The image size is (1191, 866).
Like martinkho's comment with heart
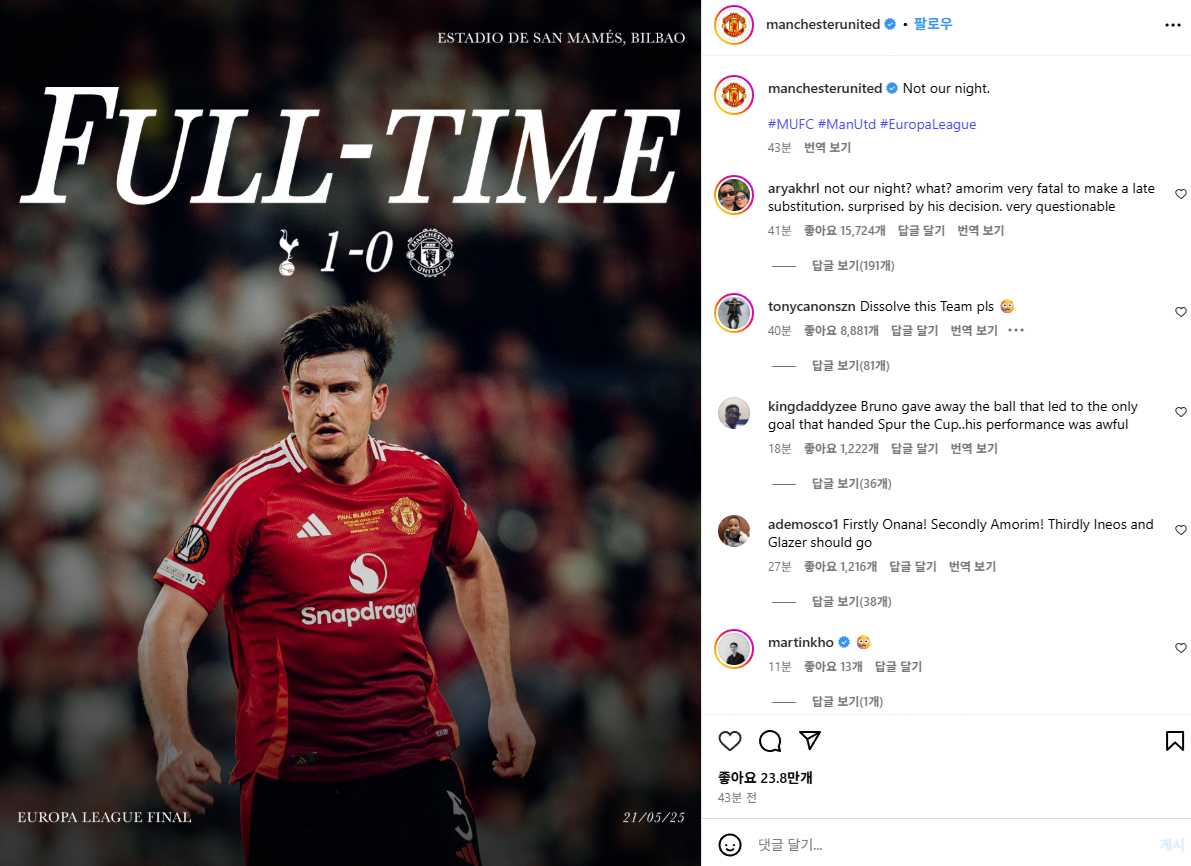pos(1180,648)
